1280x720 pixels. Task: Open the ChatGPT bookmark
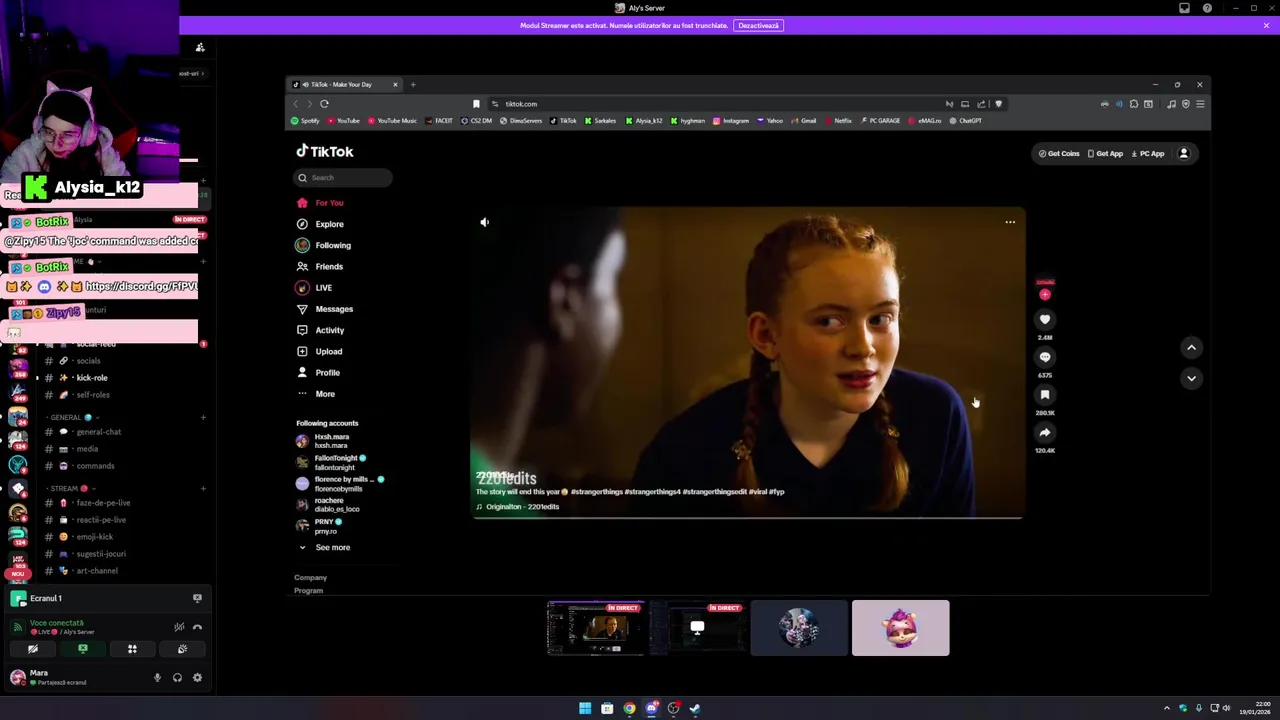[966, 121]
